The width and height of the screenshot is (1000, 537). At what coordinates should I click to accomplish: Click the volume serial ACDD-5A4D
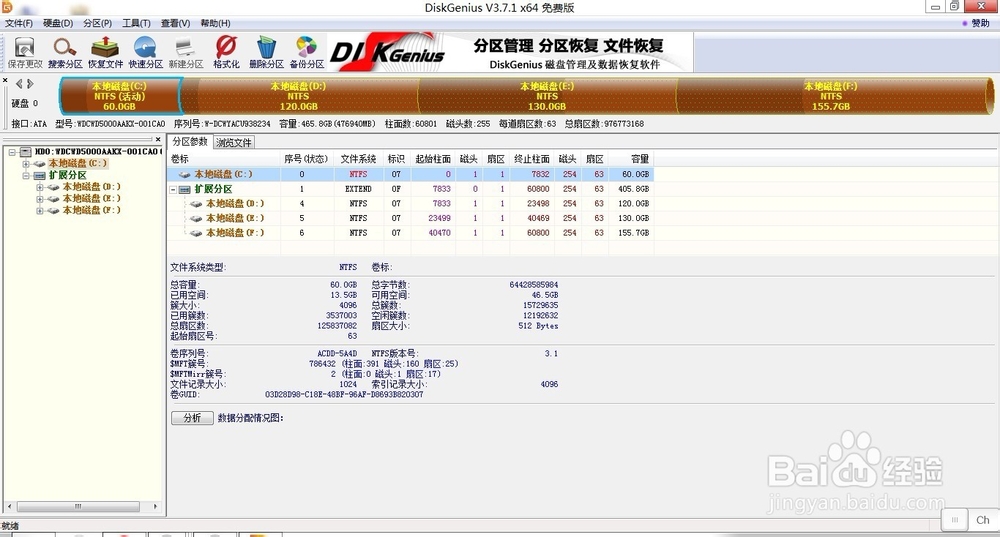(337, 353)
